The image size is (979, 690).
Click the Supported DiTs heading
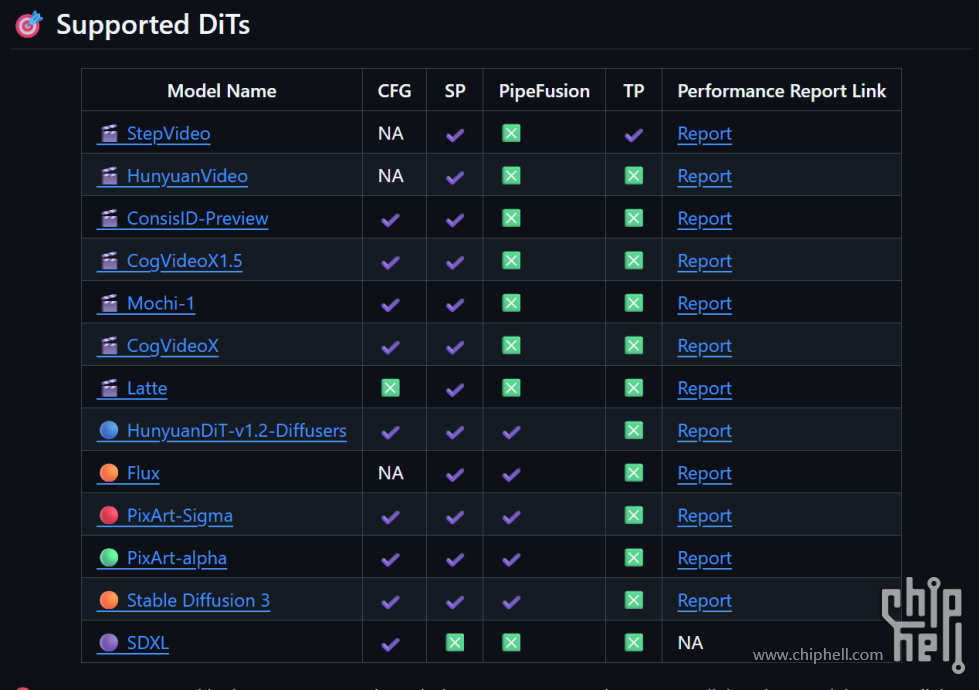tap(153, 25)
